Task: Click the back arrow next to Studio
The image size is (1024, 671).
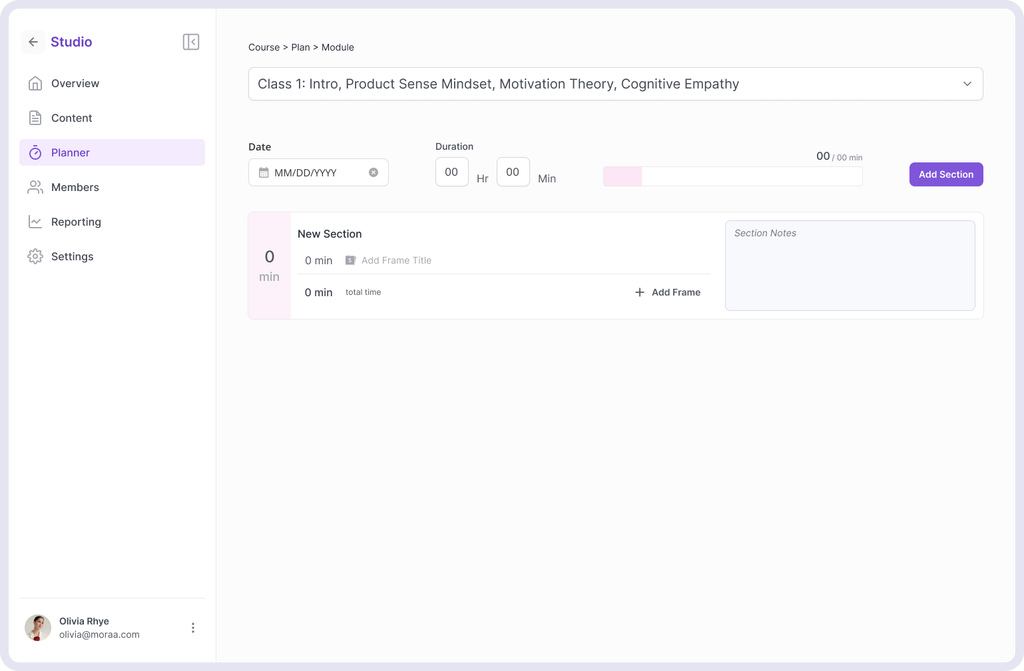Action: coord(33,42)
